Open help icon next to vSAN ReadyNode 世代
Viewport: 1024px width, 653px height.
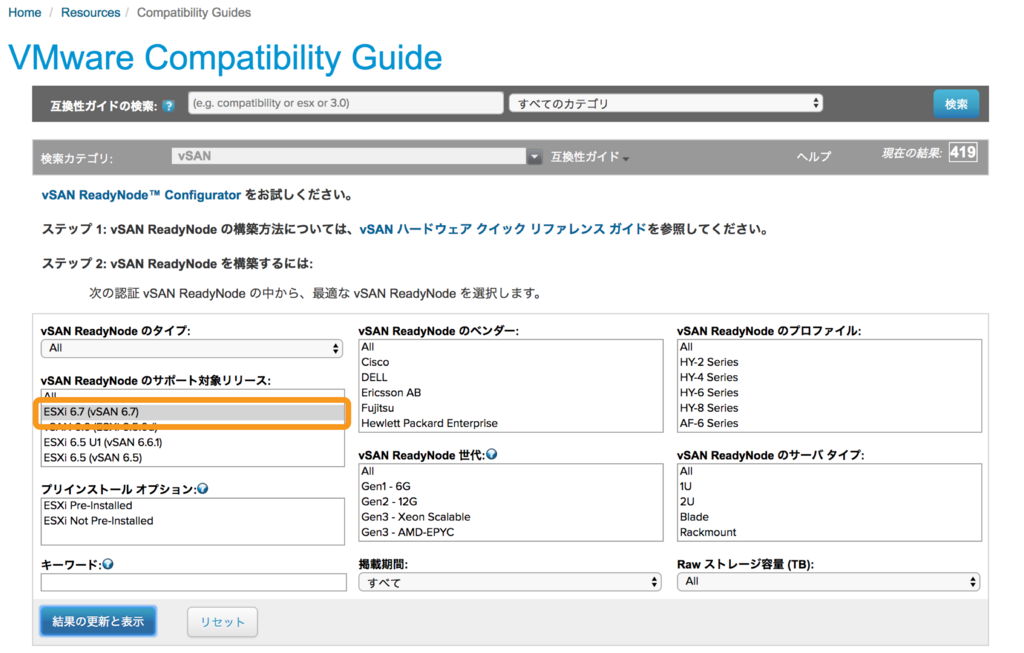492,454
